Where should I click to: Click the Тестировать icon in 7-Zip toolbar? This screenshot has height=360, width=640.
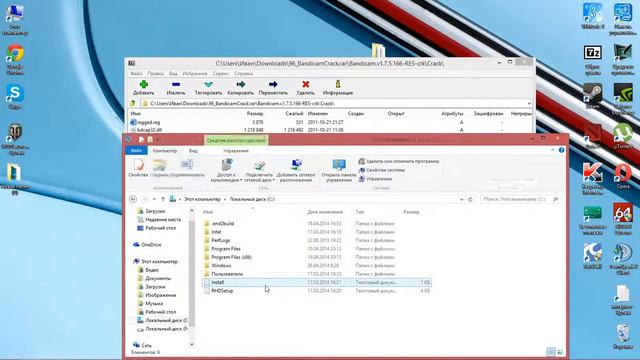208,84
